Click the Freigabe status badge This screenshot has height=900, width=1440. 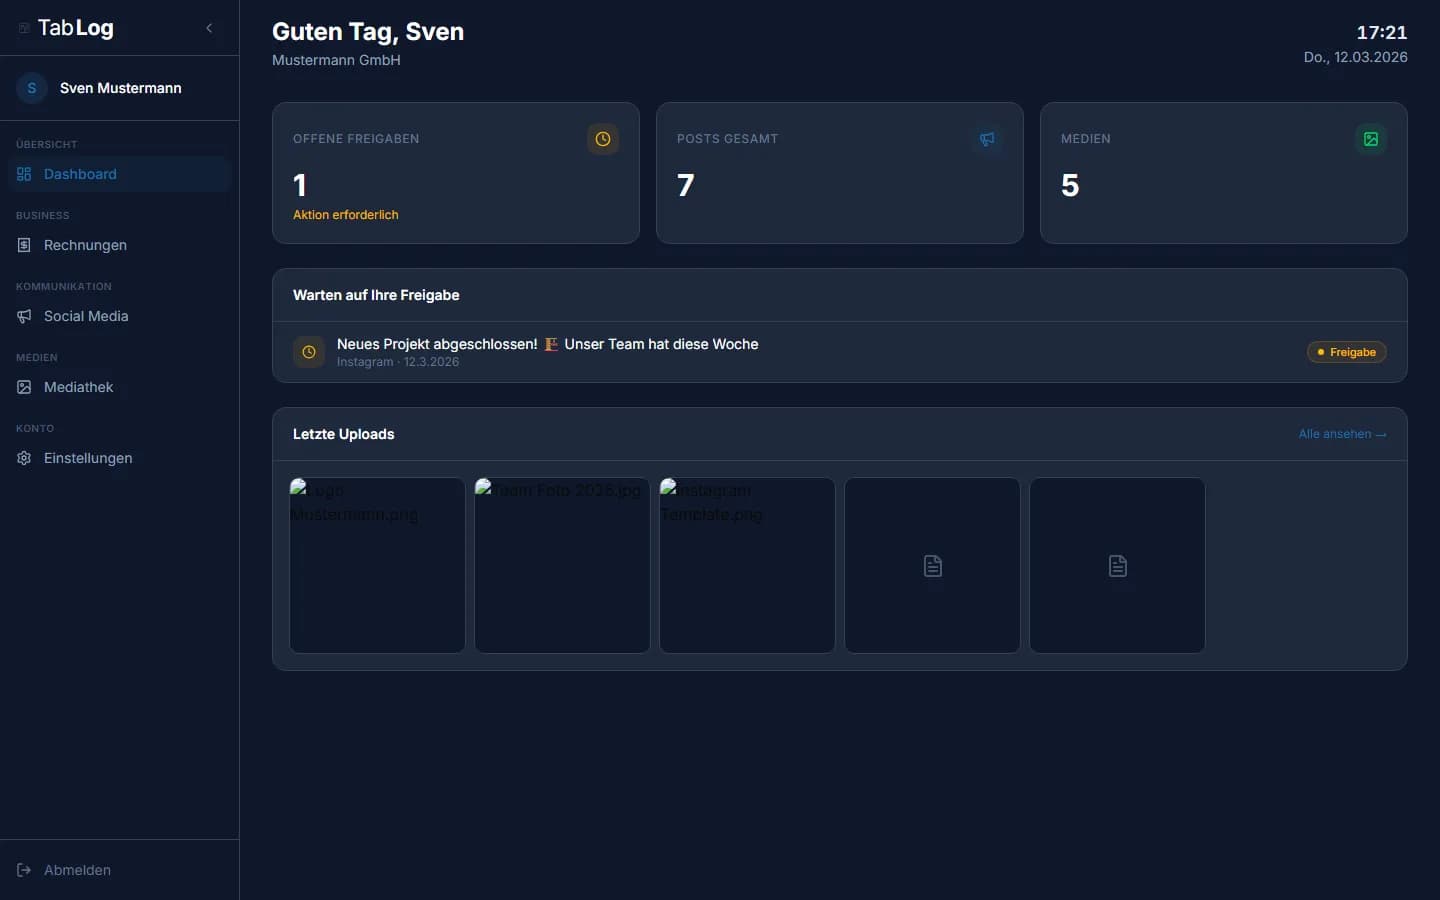[x=1346, y=352]
